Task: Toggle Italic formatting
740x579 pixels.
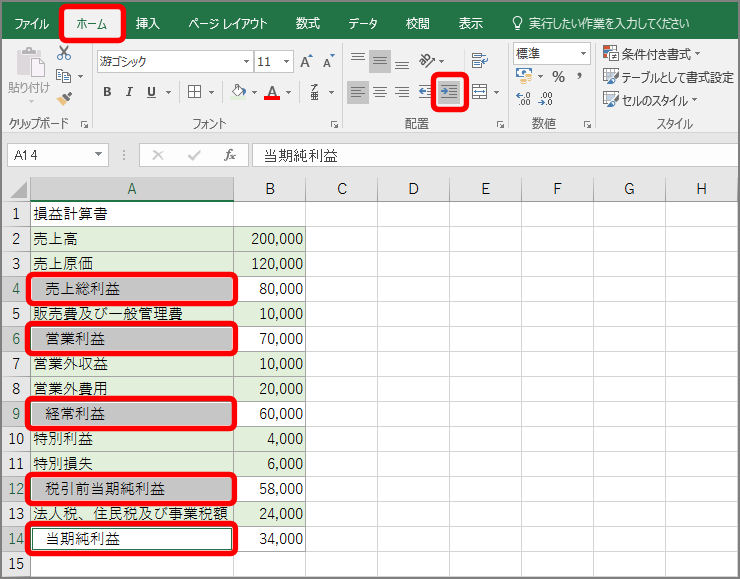Action: tap(129, 92)
